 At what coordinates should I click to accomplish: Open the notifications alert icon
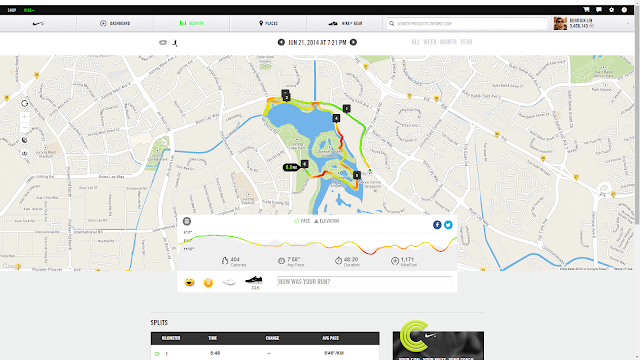point(624,10)
